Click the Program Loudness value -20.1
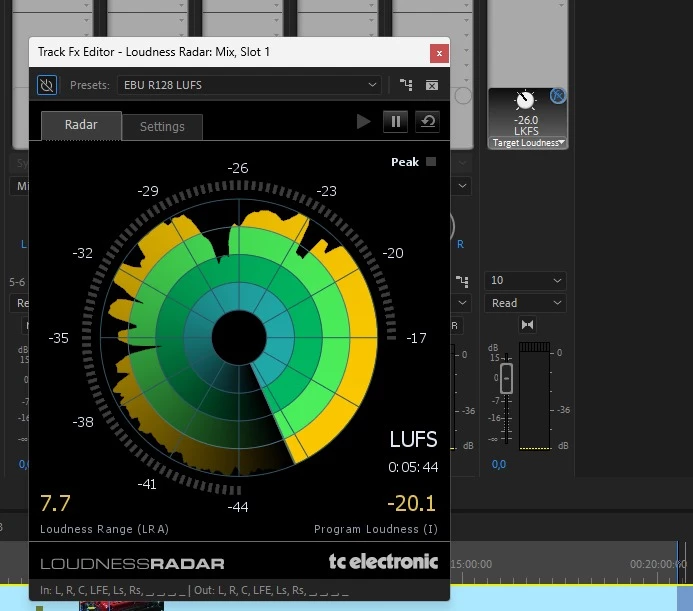 [411, 503]
